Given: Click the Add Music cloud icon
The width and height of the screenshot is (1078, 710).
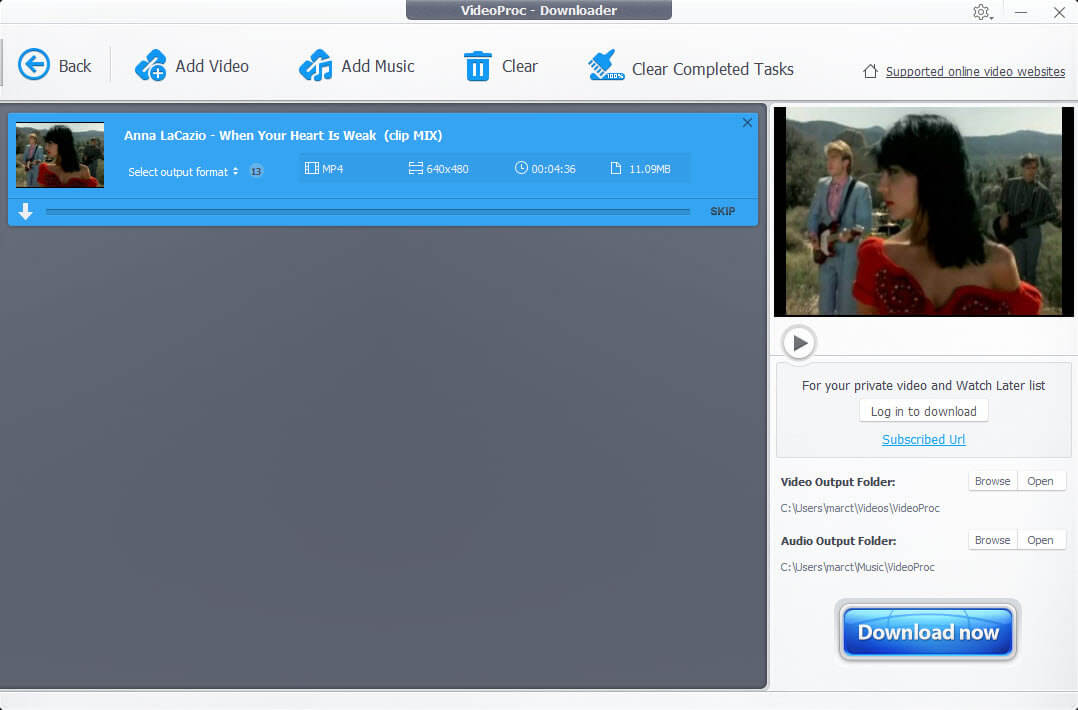Looking at the screenshot, I should tap(316, 65).
